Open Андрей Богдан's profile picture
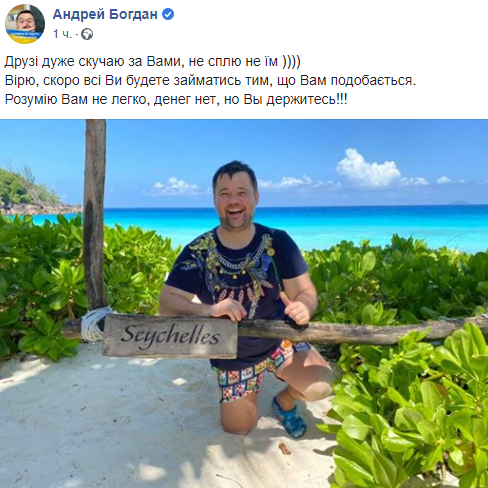The image size is (488, 488). (x=25, y=24)
